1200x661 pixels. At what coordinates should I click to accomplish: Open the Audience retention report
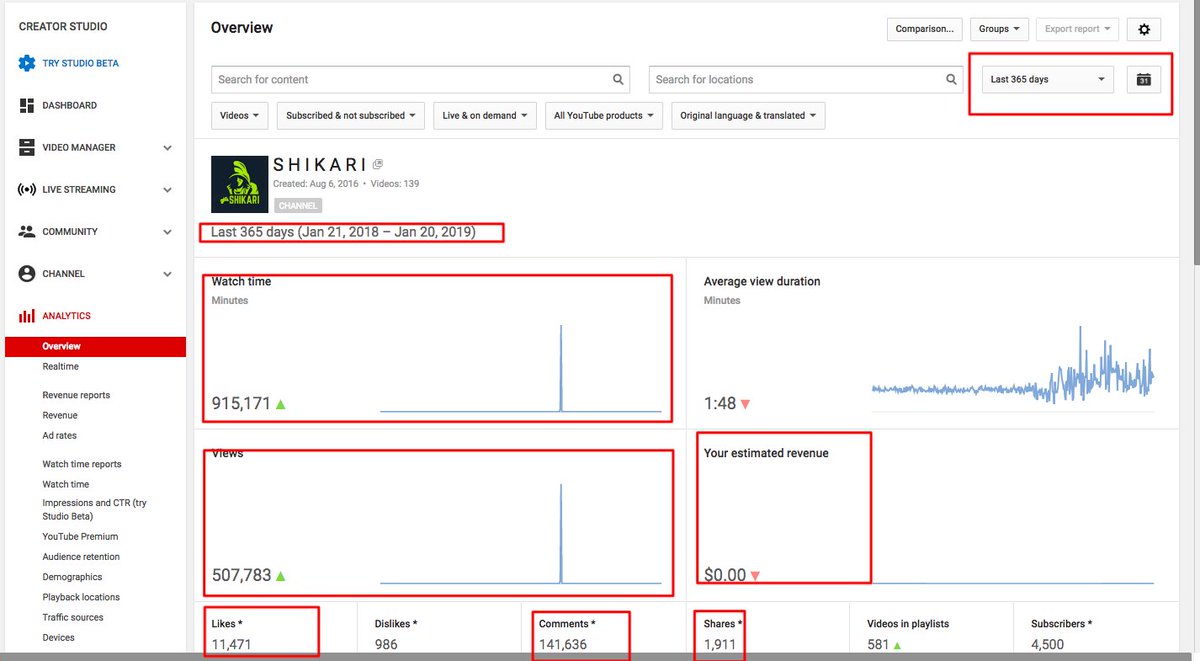pyautogui.click(x=81, y=557)
